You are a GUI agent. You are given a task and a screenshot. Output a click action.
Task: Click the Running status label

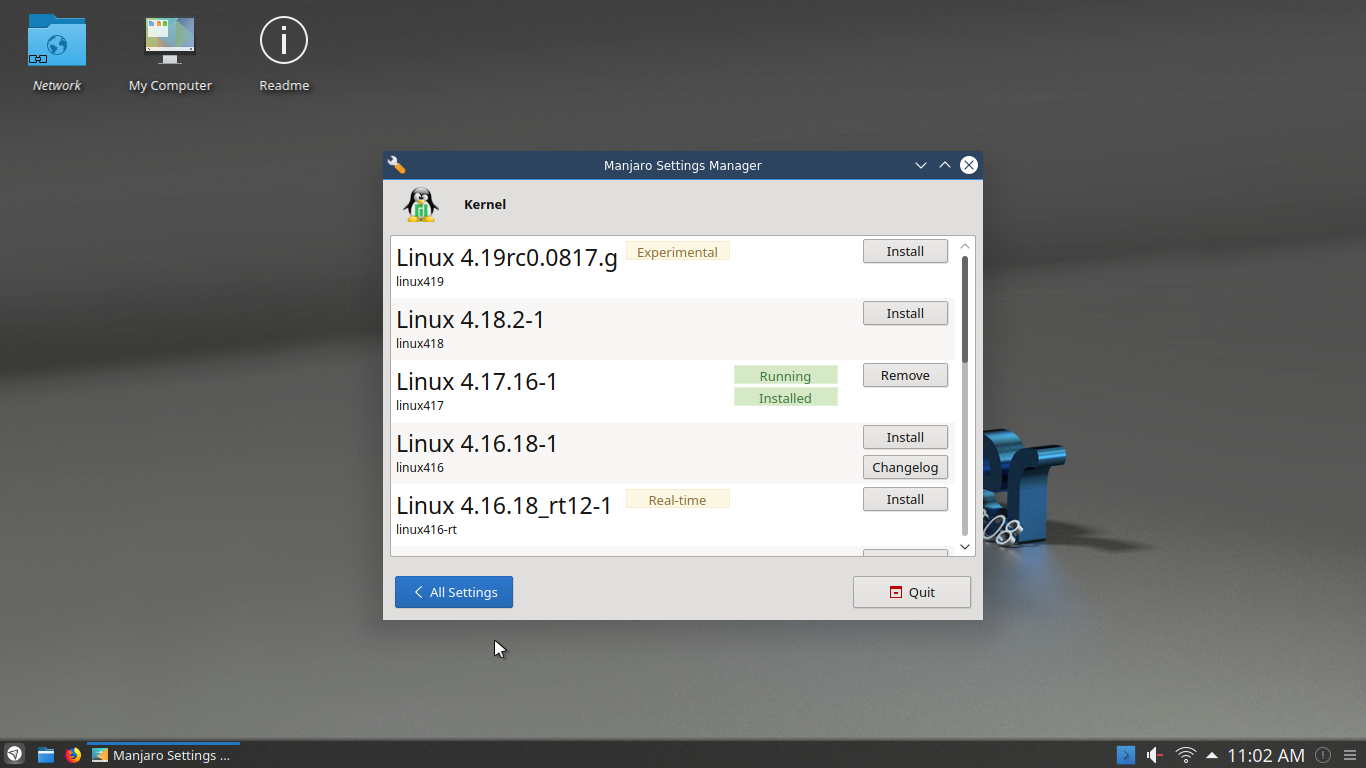point(785,376)
